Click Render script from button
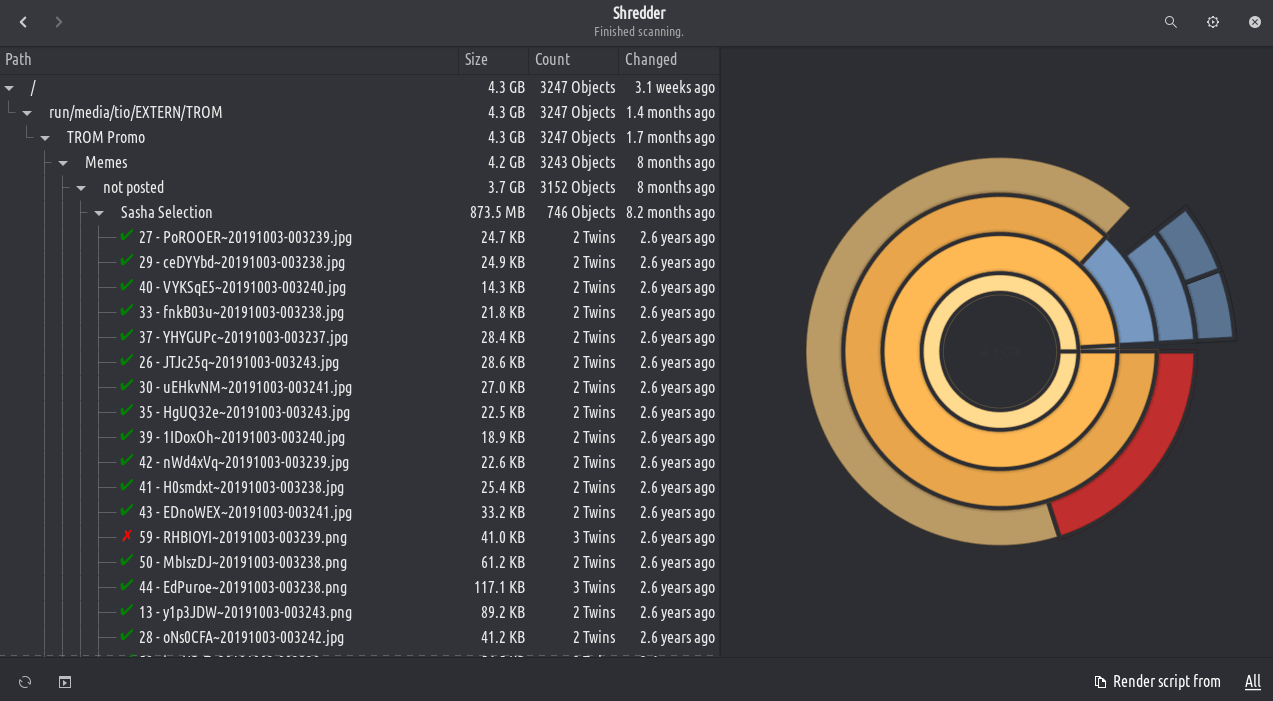Viewport: 1273px width, 701px height. click(1166, 682)
